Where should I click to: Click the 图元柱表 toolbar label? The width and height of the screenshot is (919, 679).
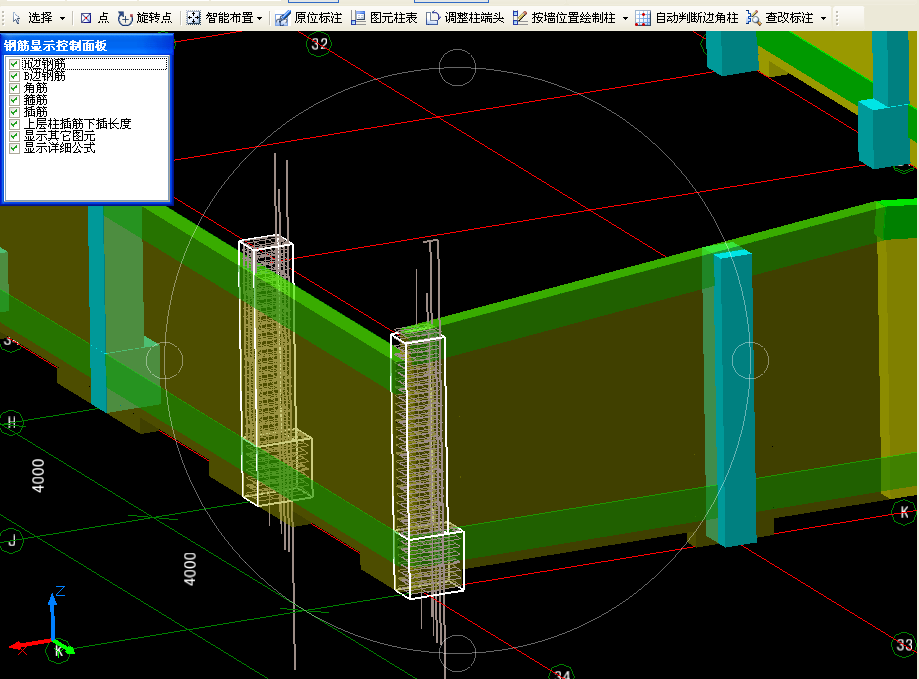coord(393,18)
